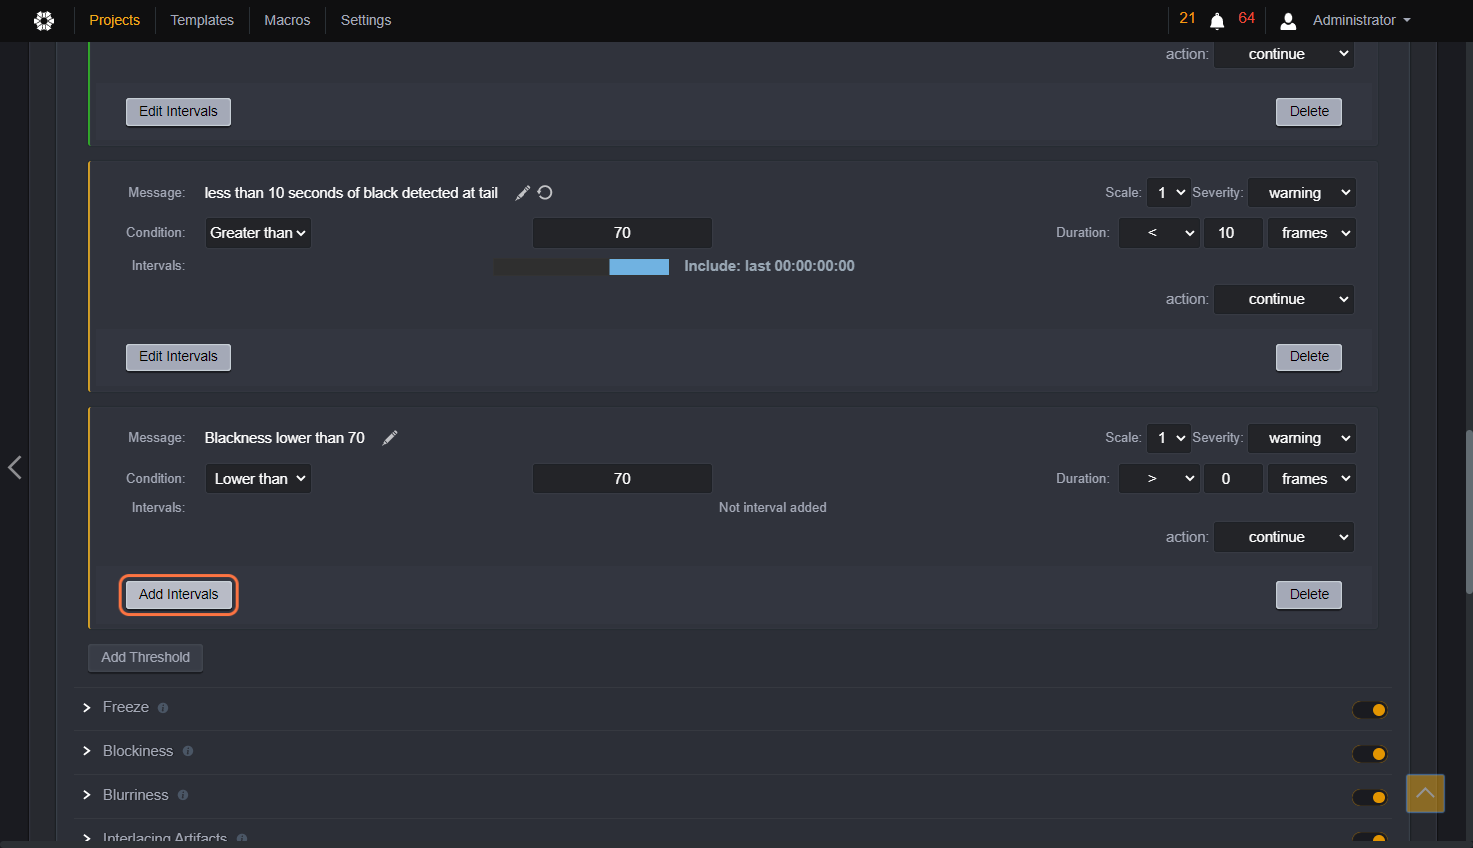
Task: Toggle the Blurriness check switch
Action: pyautogui.click(x=1370, y=798)
